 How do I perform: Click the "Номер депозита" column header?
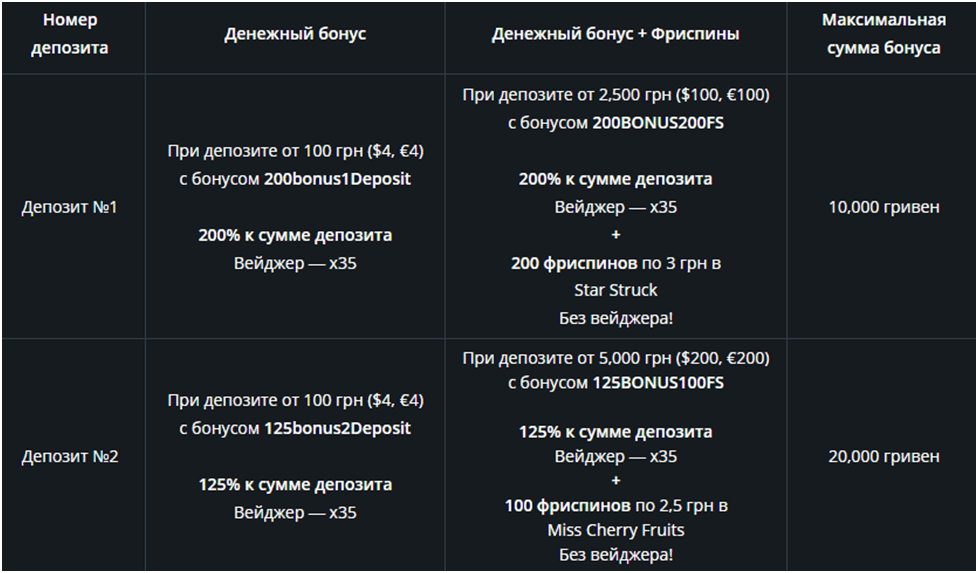tap(69, 34)
